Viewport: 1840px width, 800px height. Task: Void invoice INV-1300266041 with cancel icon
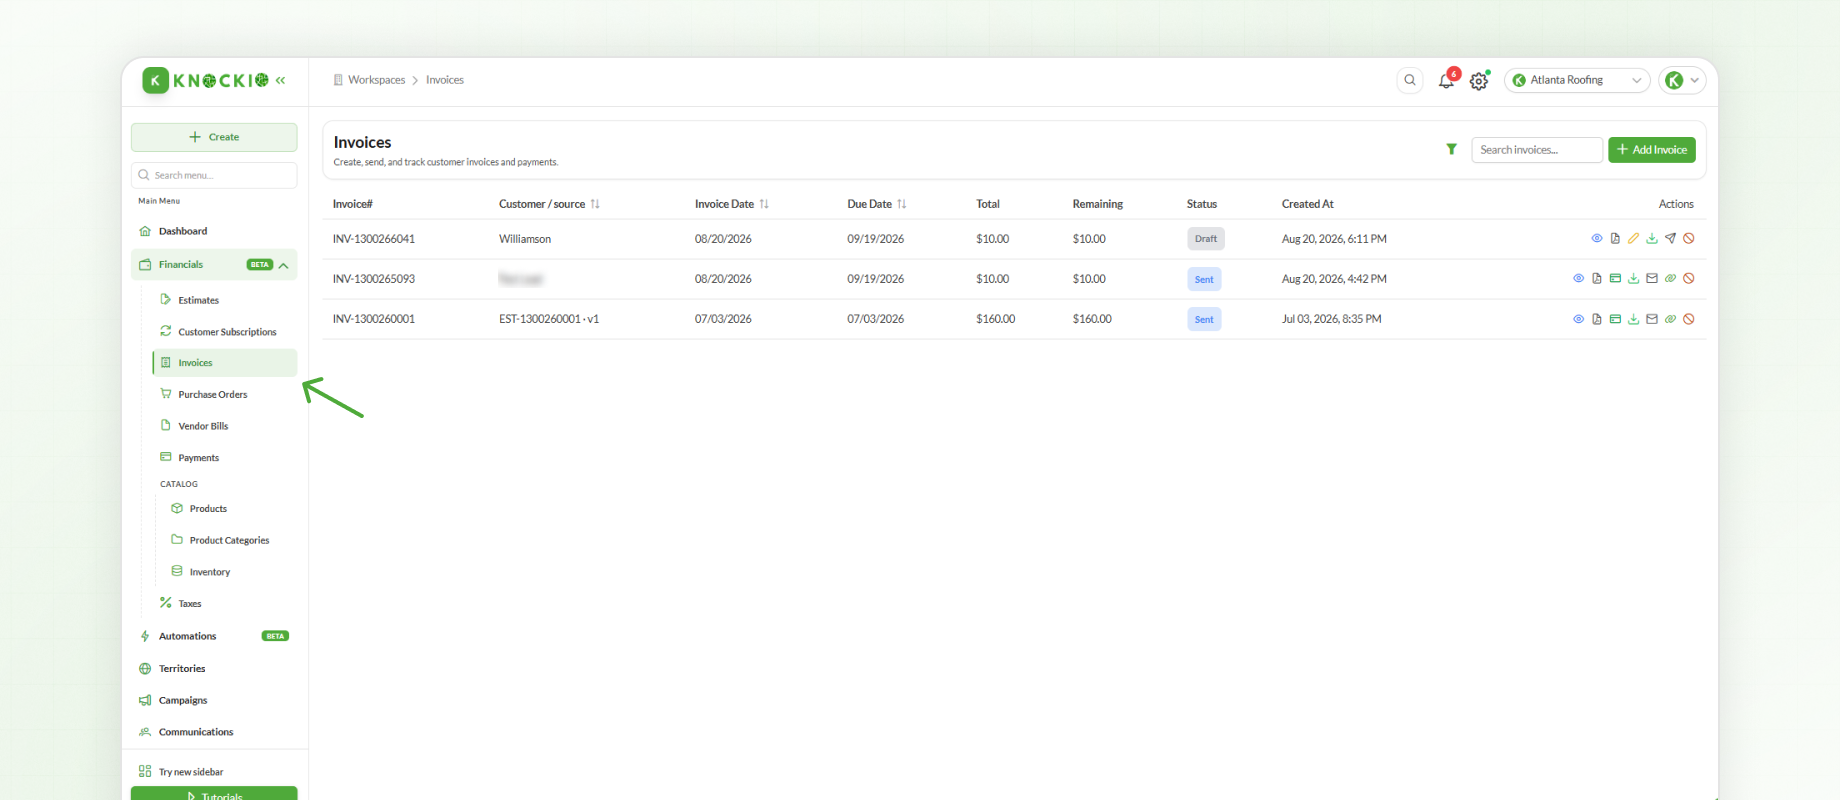pyautogui.click(x=1689, y=238)
